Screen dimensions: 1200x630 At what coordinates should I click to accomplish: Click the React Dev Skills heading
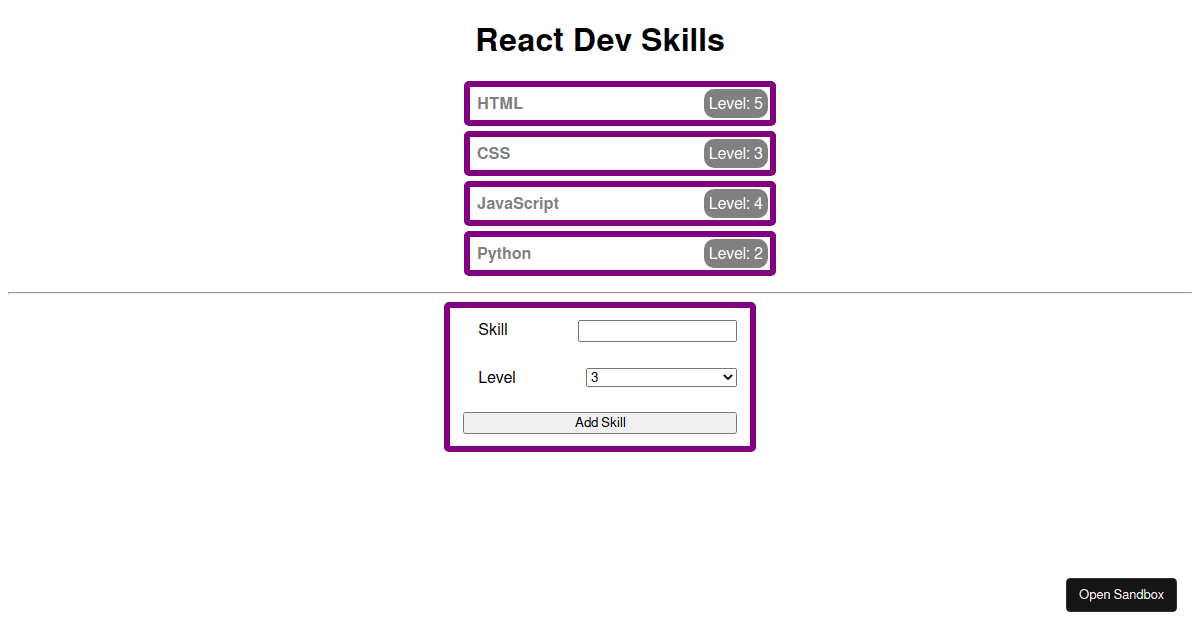click(600, 40)
